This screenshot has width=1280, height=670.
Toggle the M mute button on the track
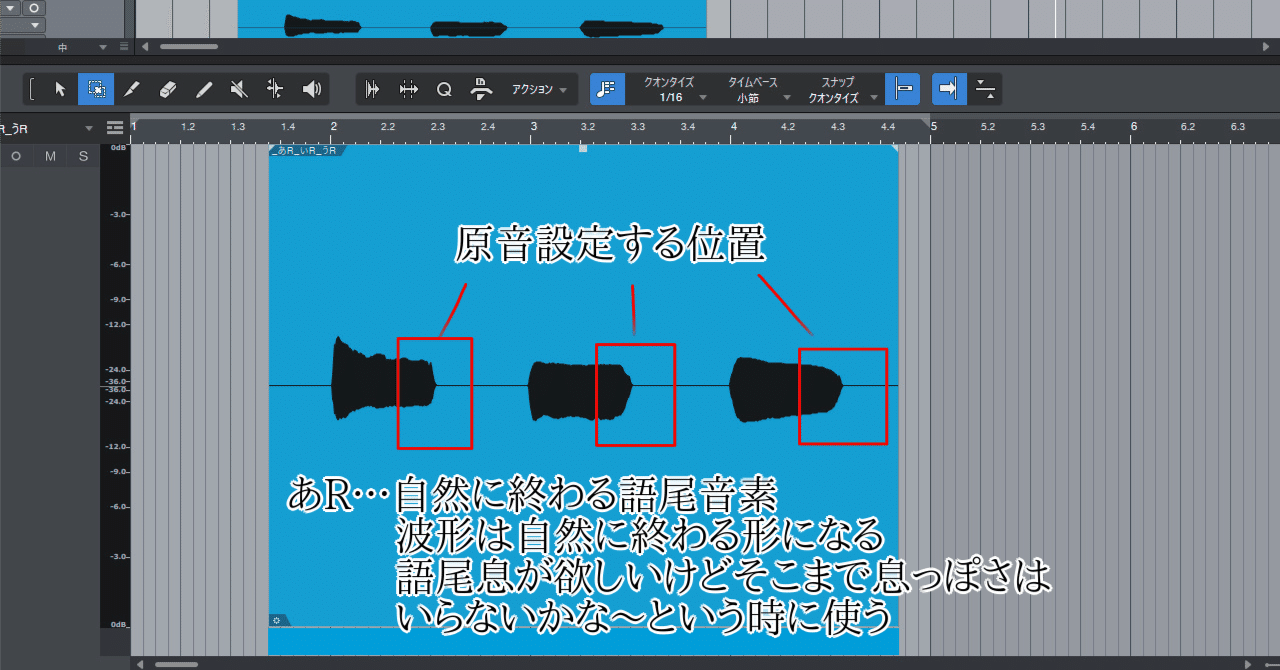tap(50, 156)
